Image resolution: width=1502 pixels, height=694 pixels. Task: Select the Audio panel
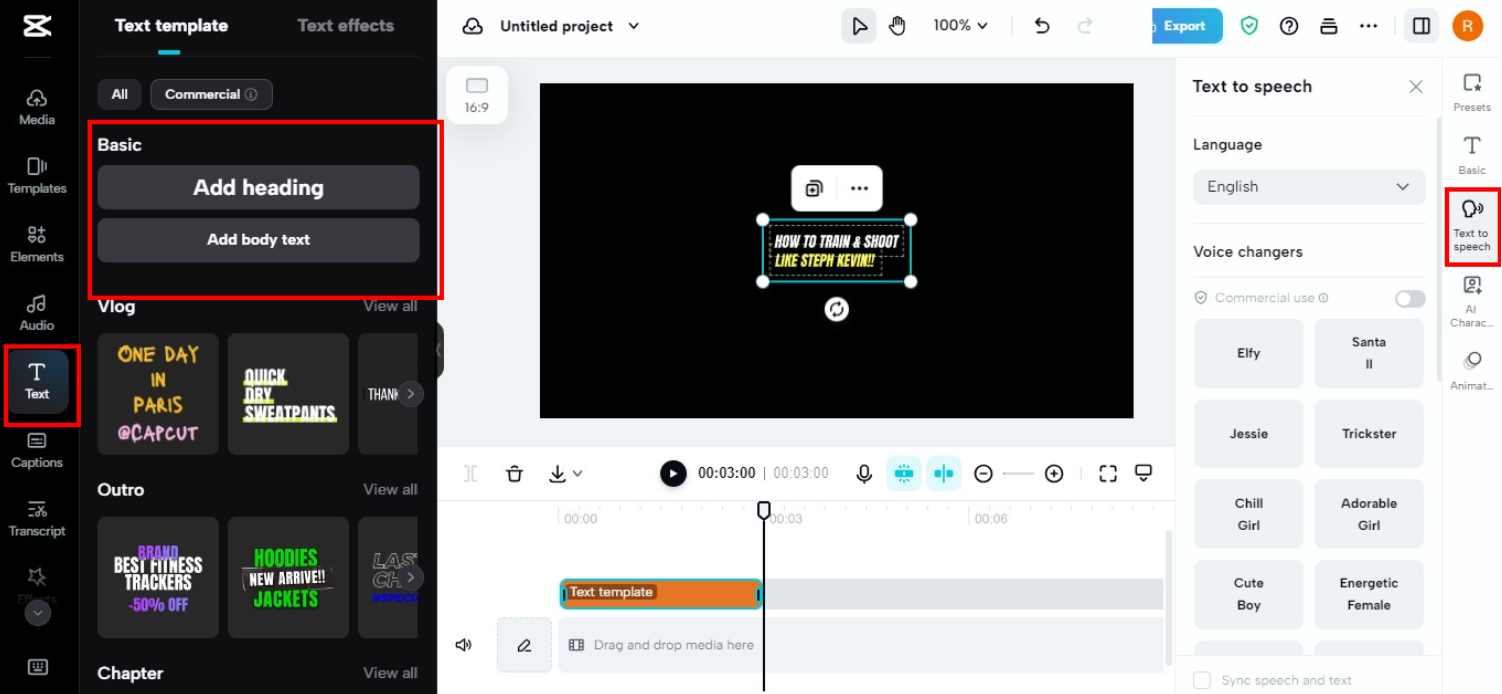(36, 311)
